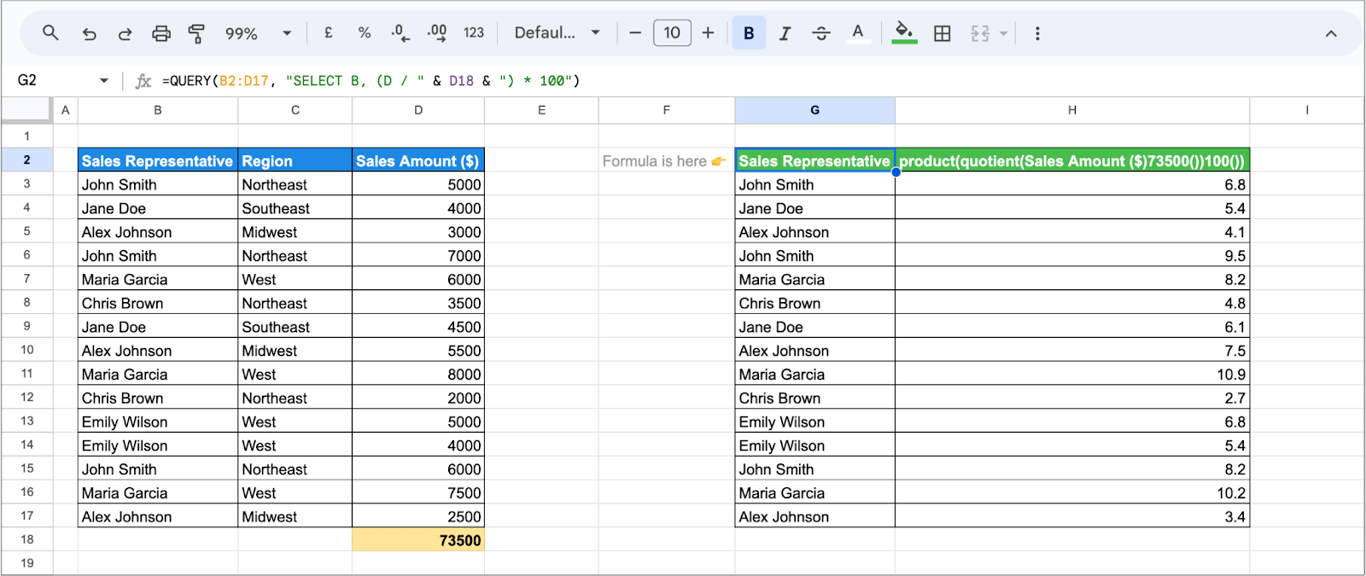Select the cell showing 9.5
Screen dimensions: 1366x576
coord(1072,255)
